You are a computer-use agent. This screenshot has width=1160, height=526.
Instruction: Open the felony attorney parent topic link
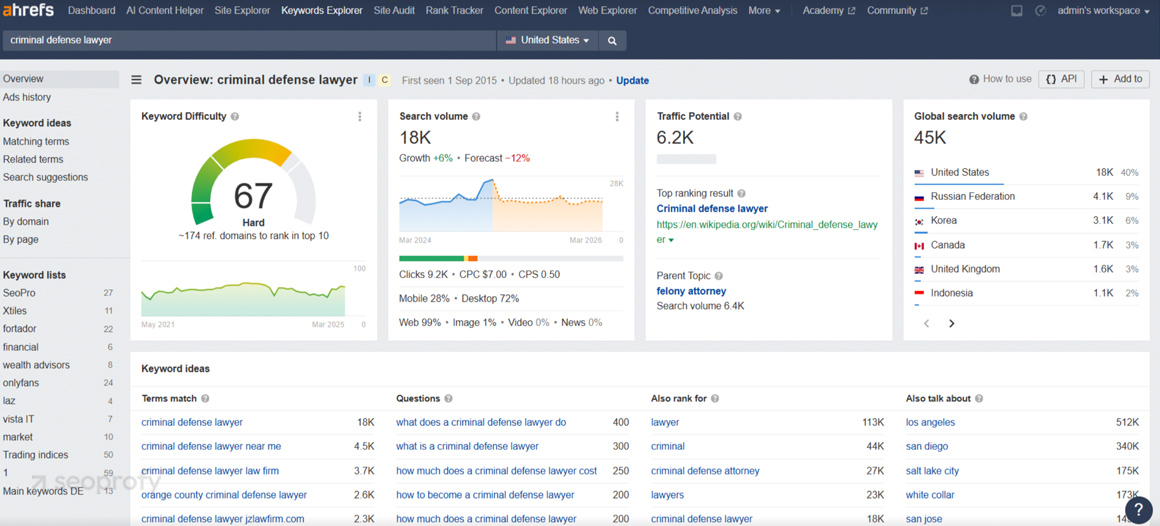(x=691, y=291)
